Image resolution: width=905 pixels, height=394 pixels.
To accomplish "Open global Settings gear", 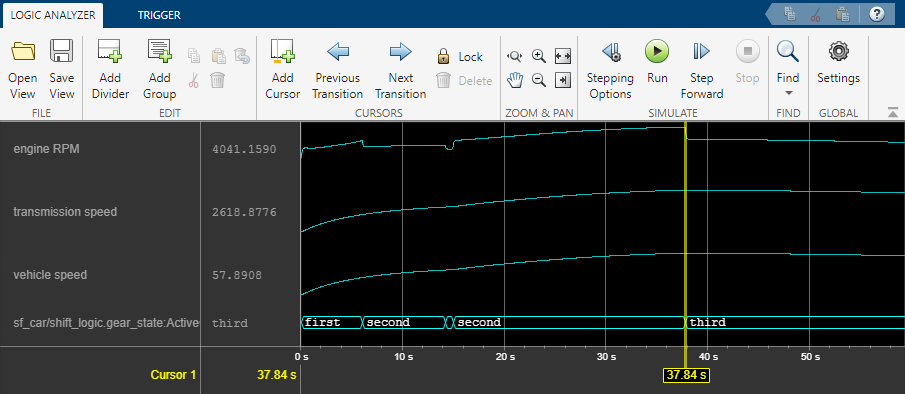I will (x=838, y=62).
